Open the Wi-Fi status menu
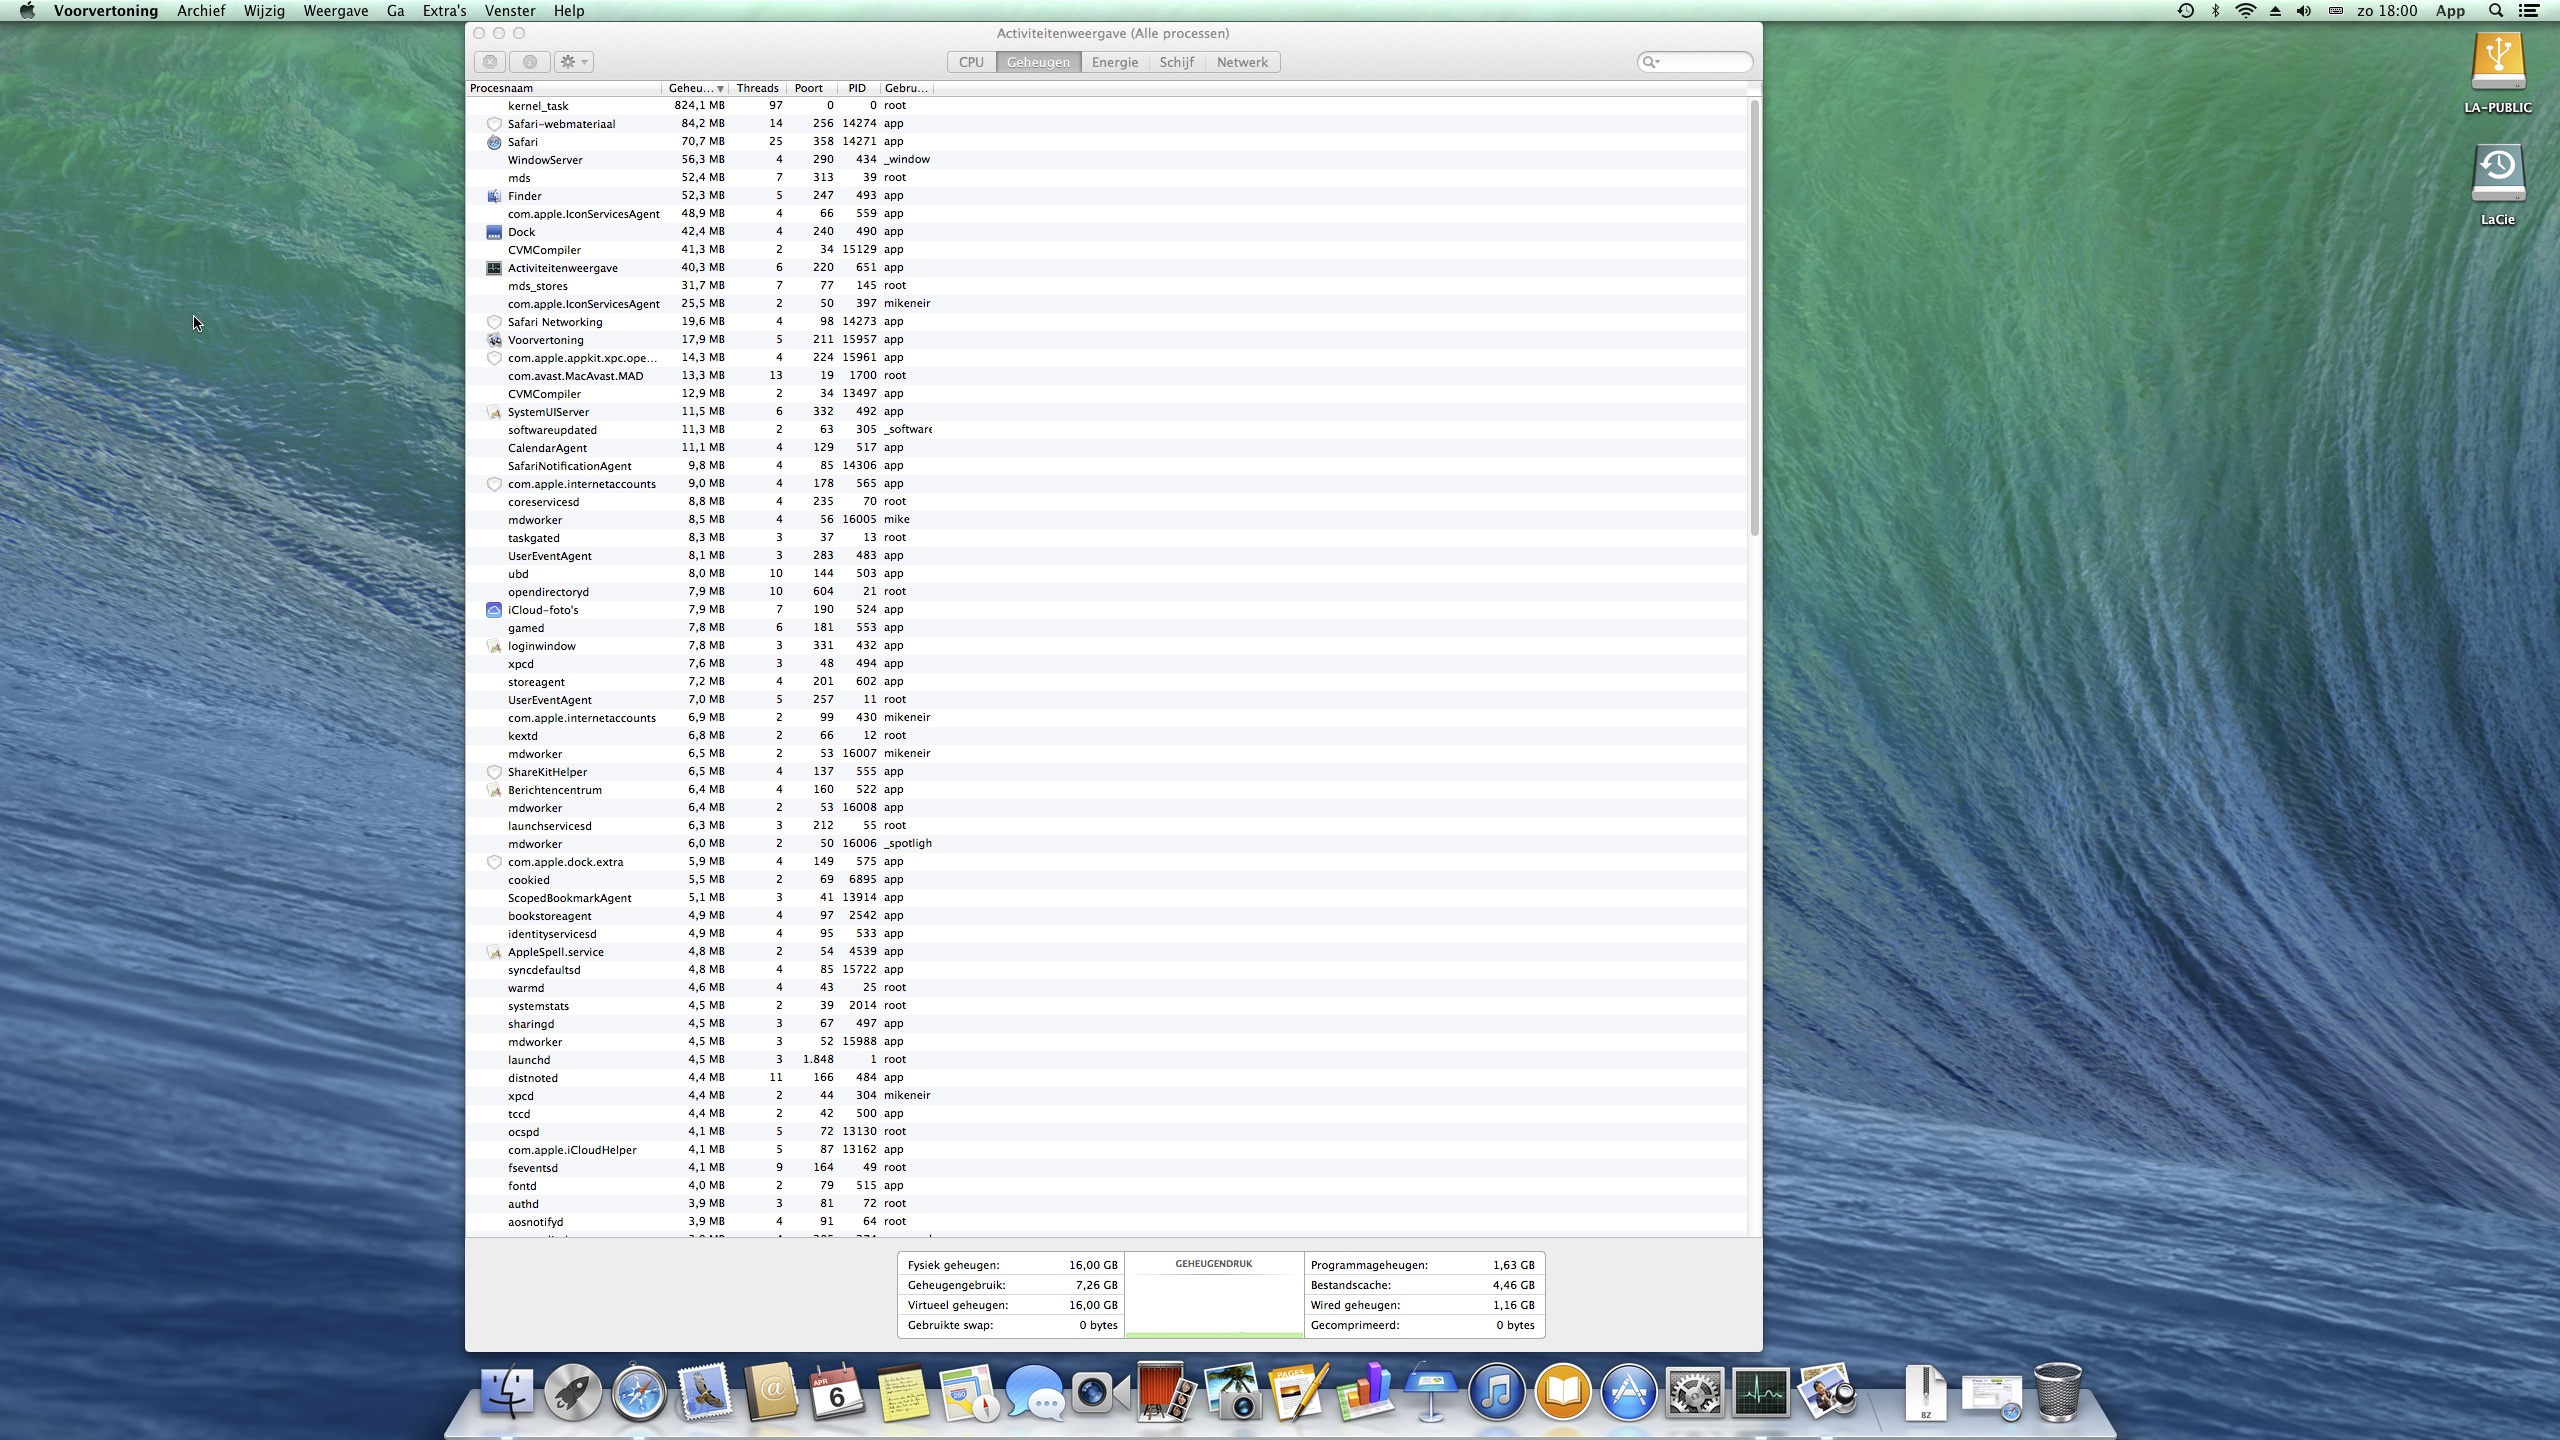The width and height of the screenshot is (2560, 1440). click(2245, 11)
